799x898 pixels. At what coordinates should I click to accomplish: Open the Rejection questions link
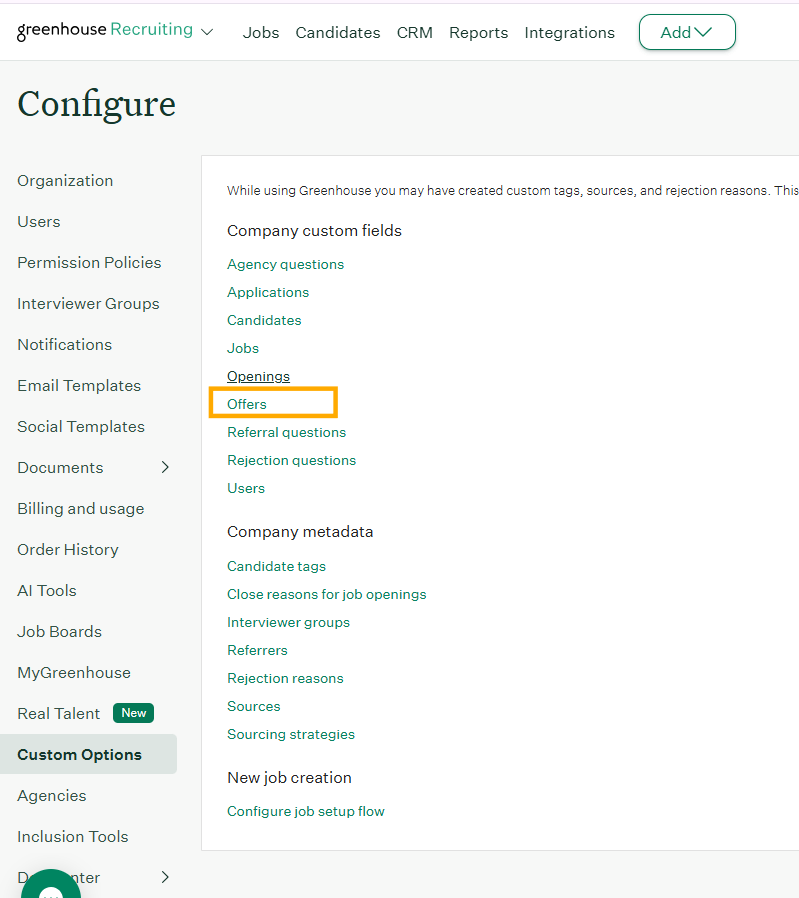click(x=292, y=460)
